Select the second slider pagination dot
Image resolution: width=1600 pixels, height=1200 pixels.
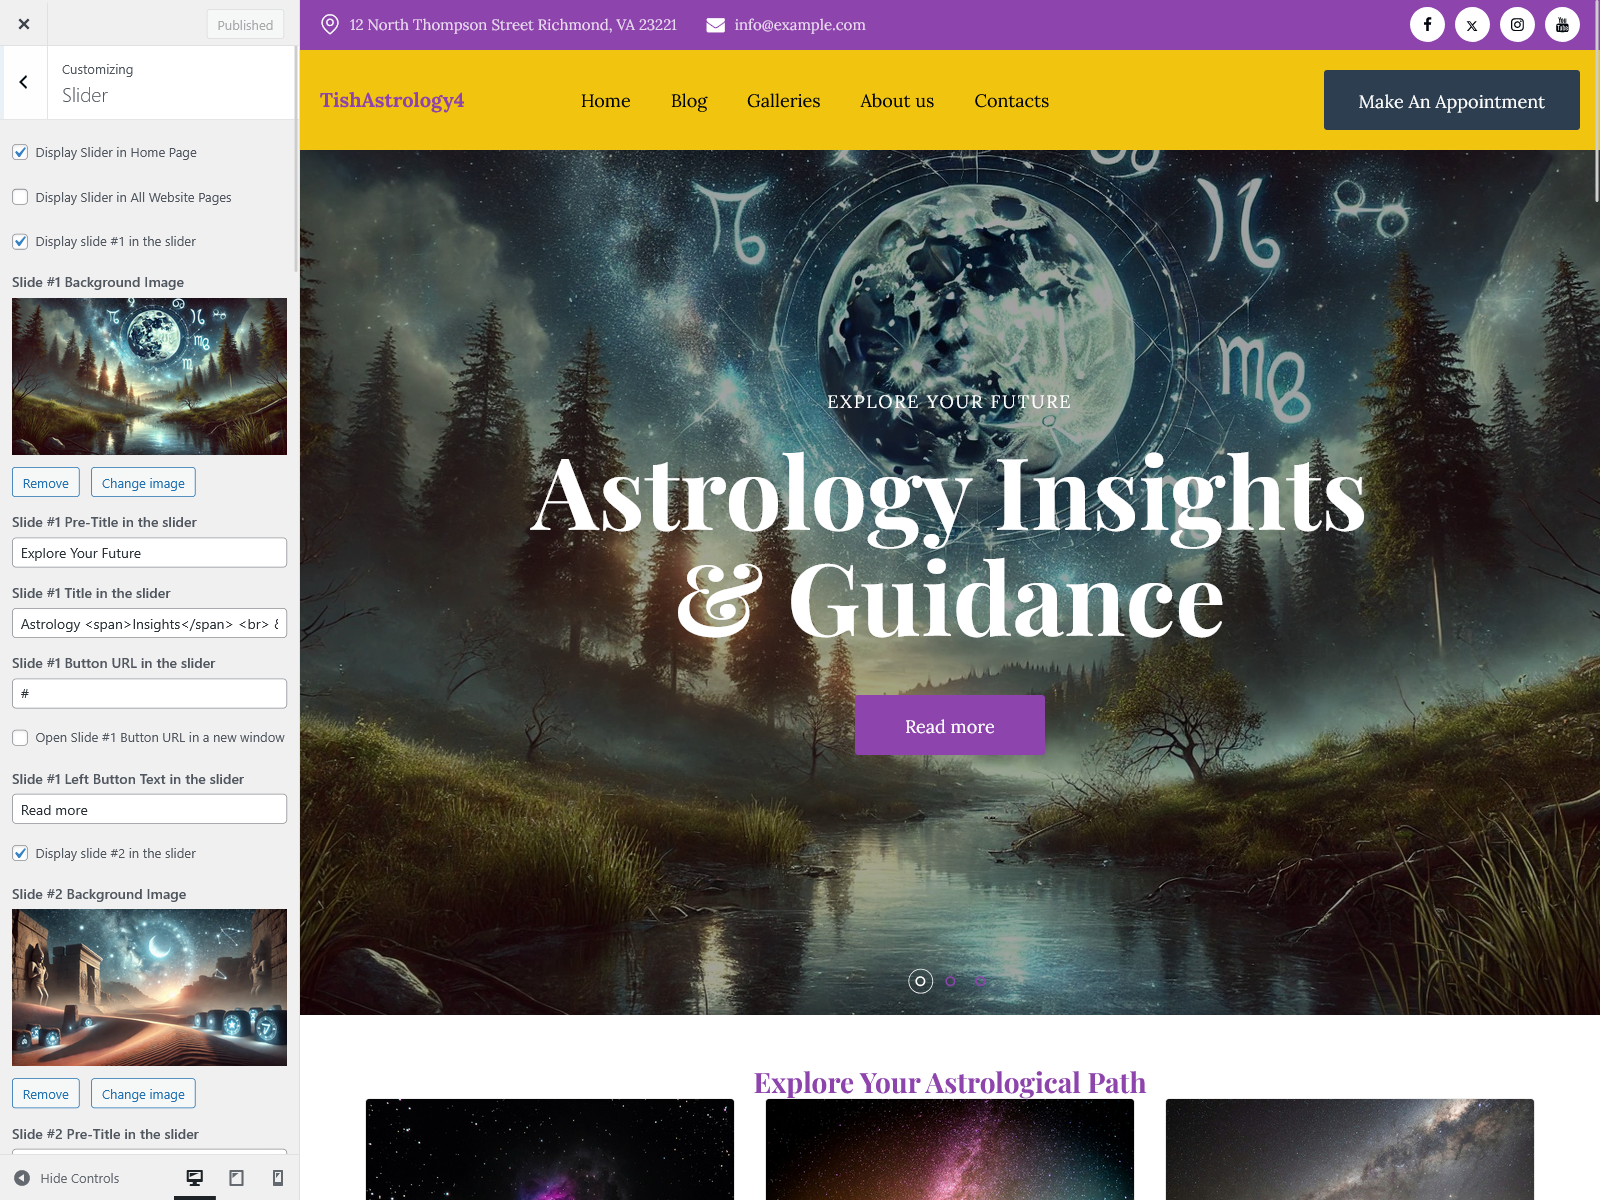(950, 981)
